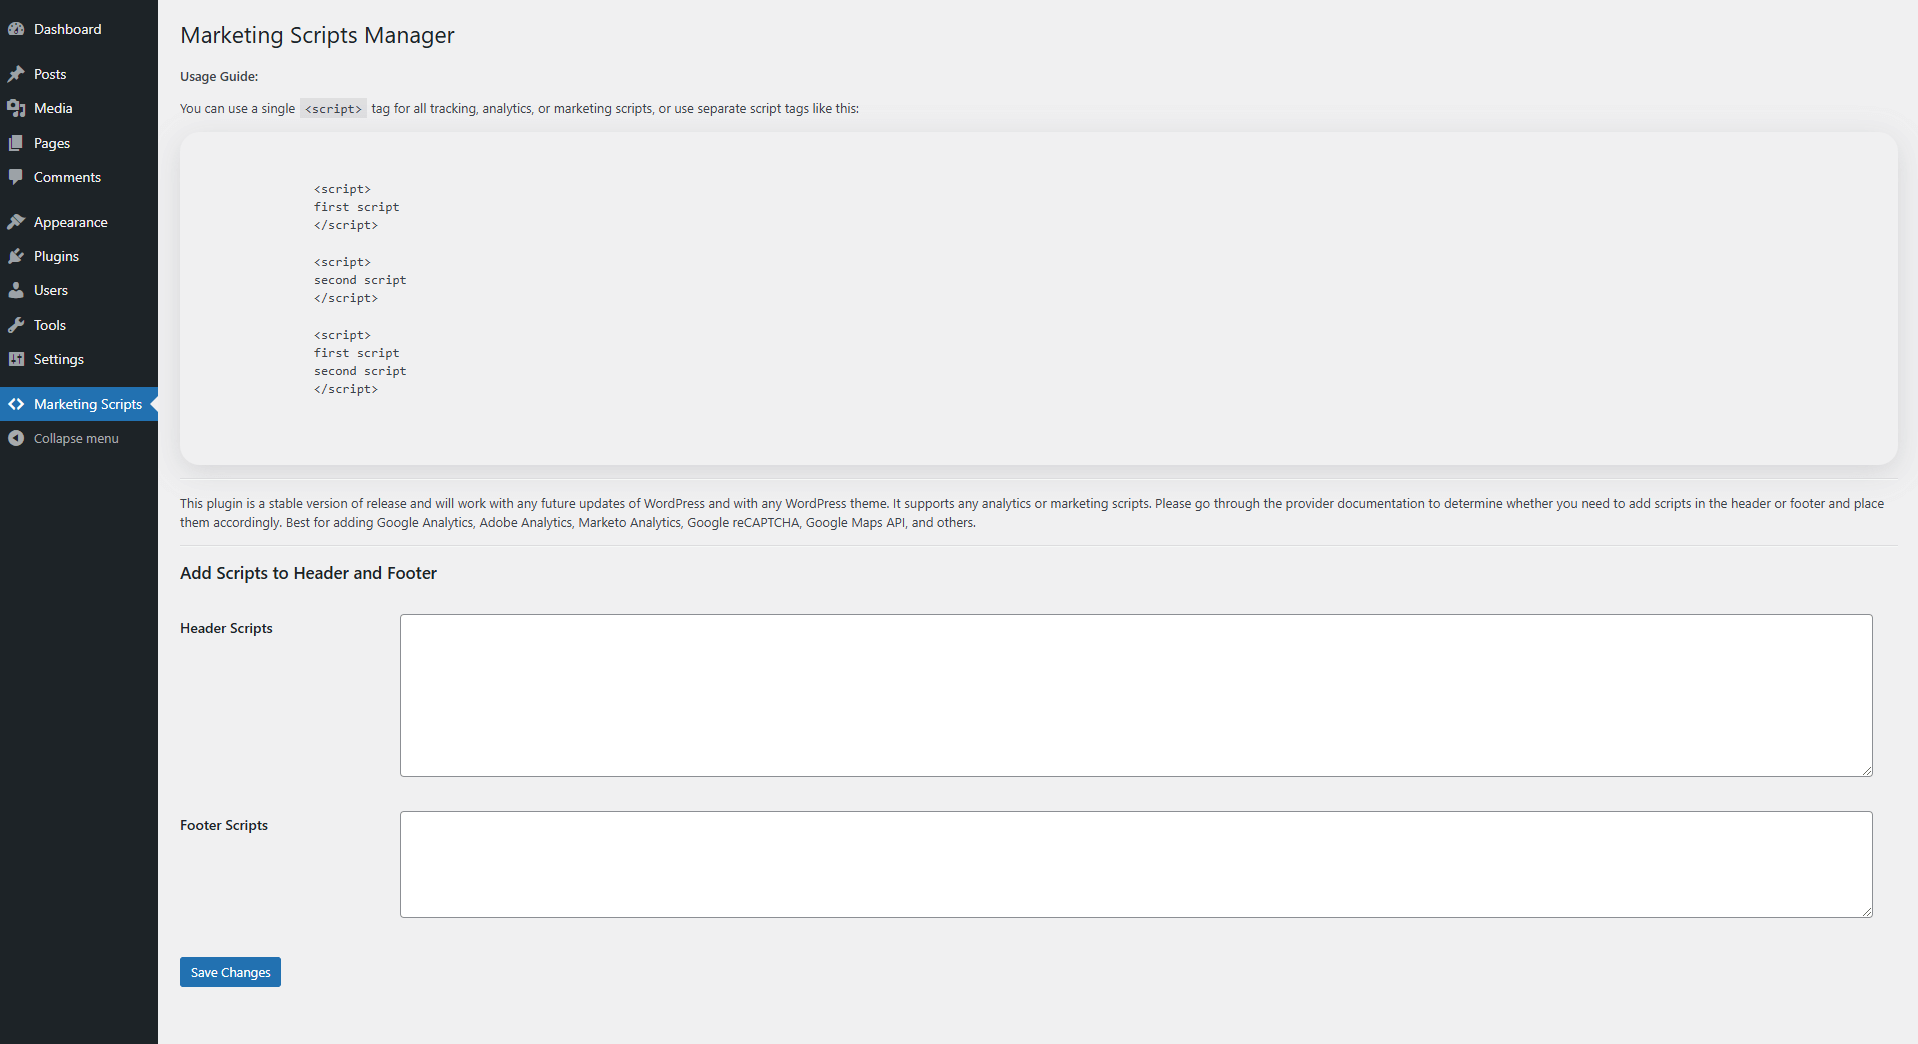Click the Media library icon
1918x1044 pixels.
pyautogui.click(x=16, y=108)
